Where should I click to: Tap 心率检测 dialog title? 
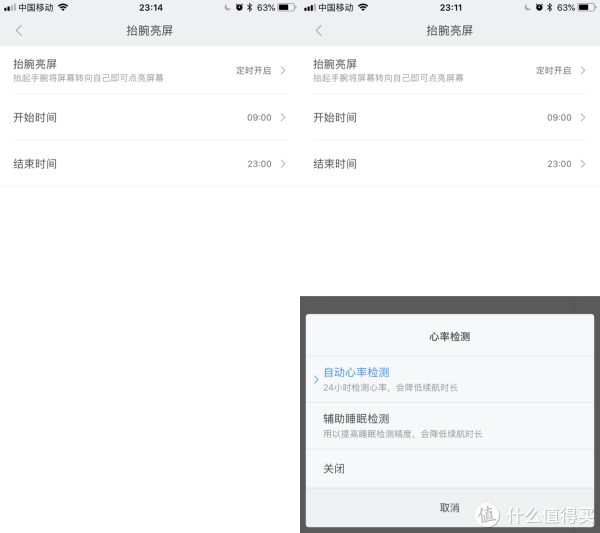(x=450, y=337)
